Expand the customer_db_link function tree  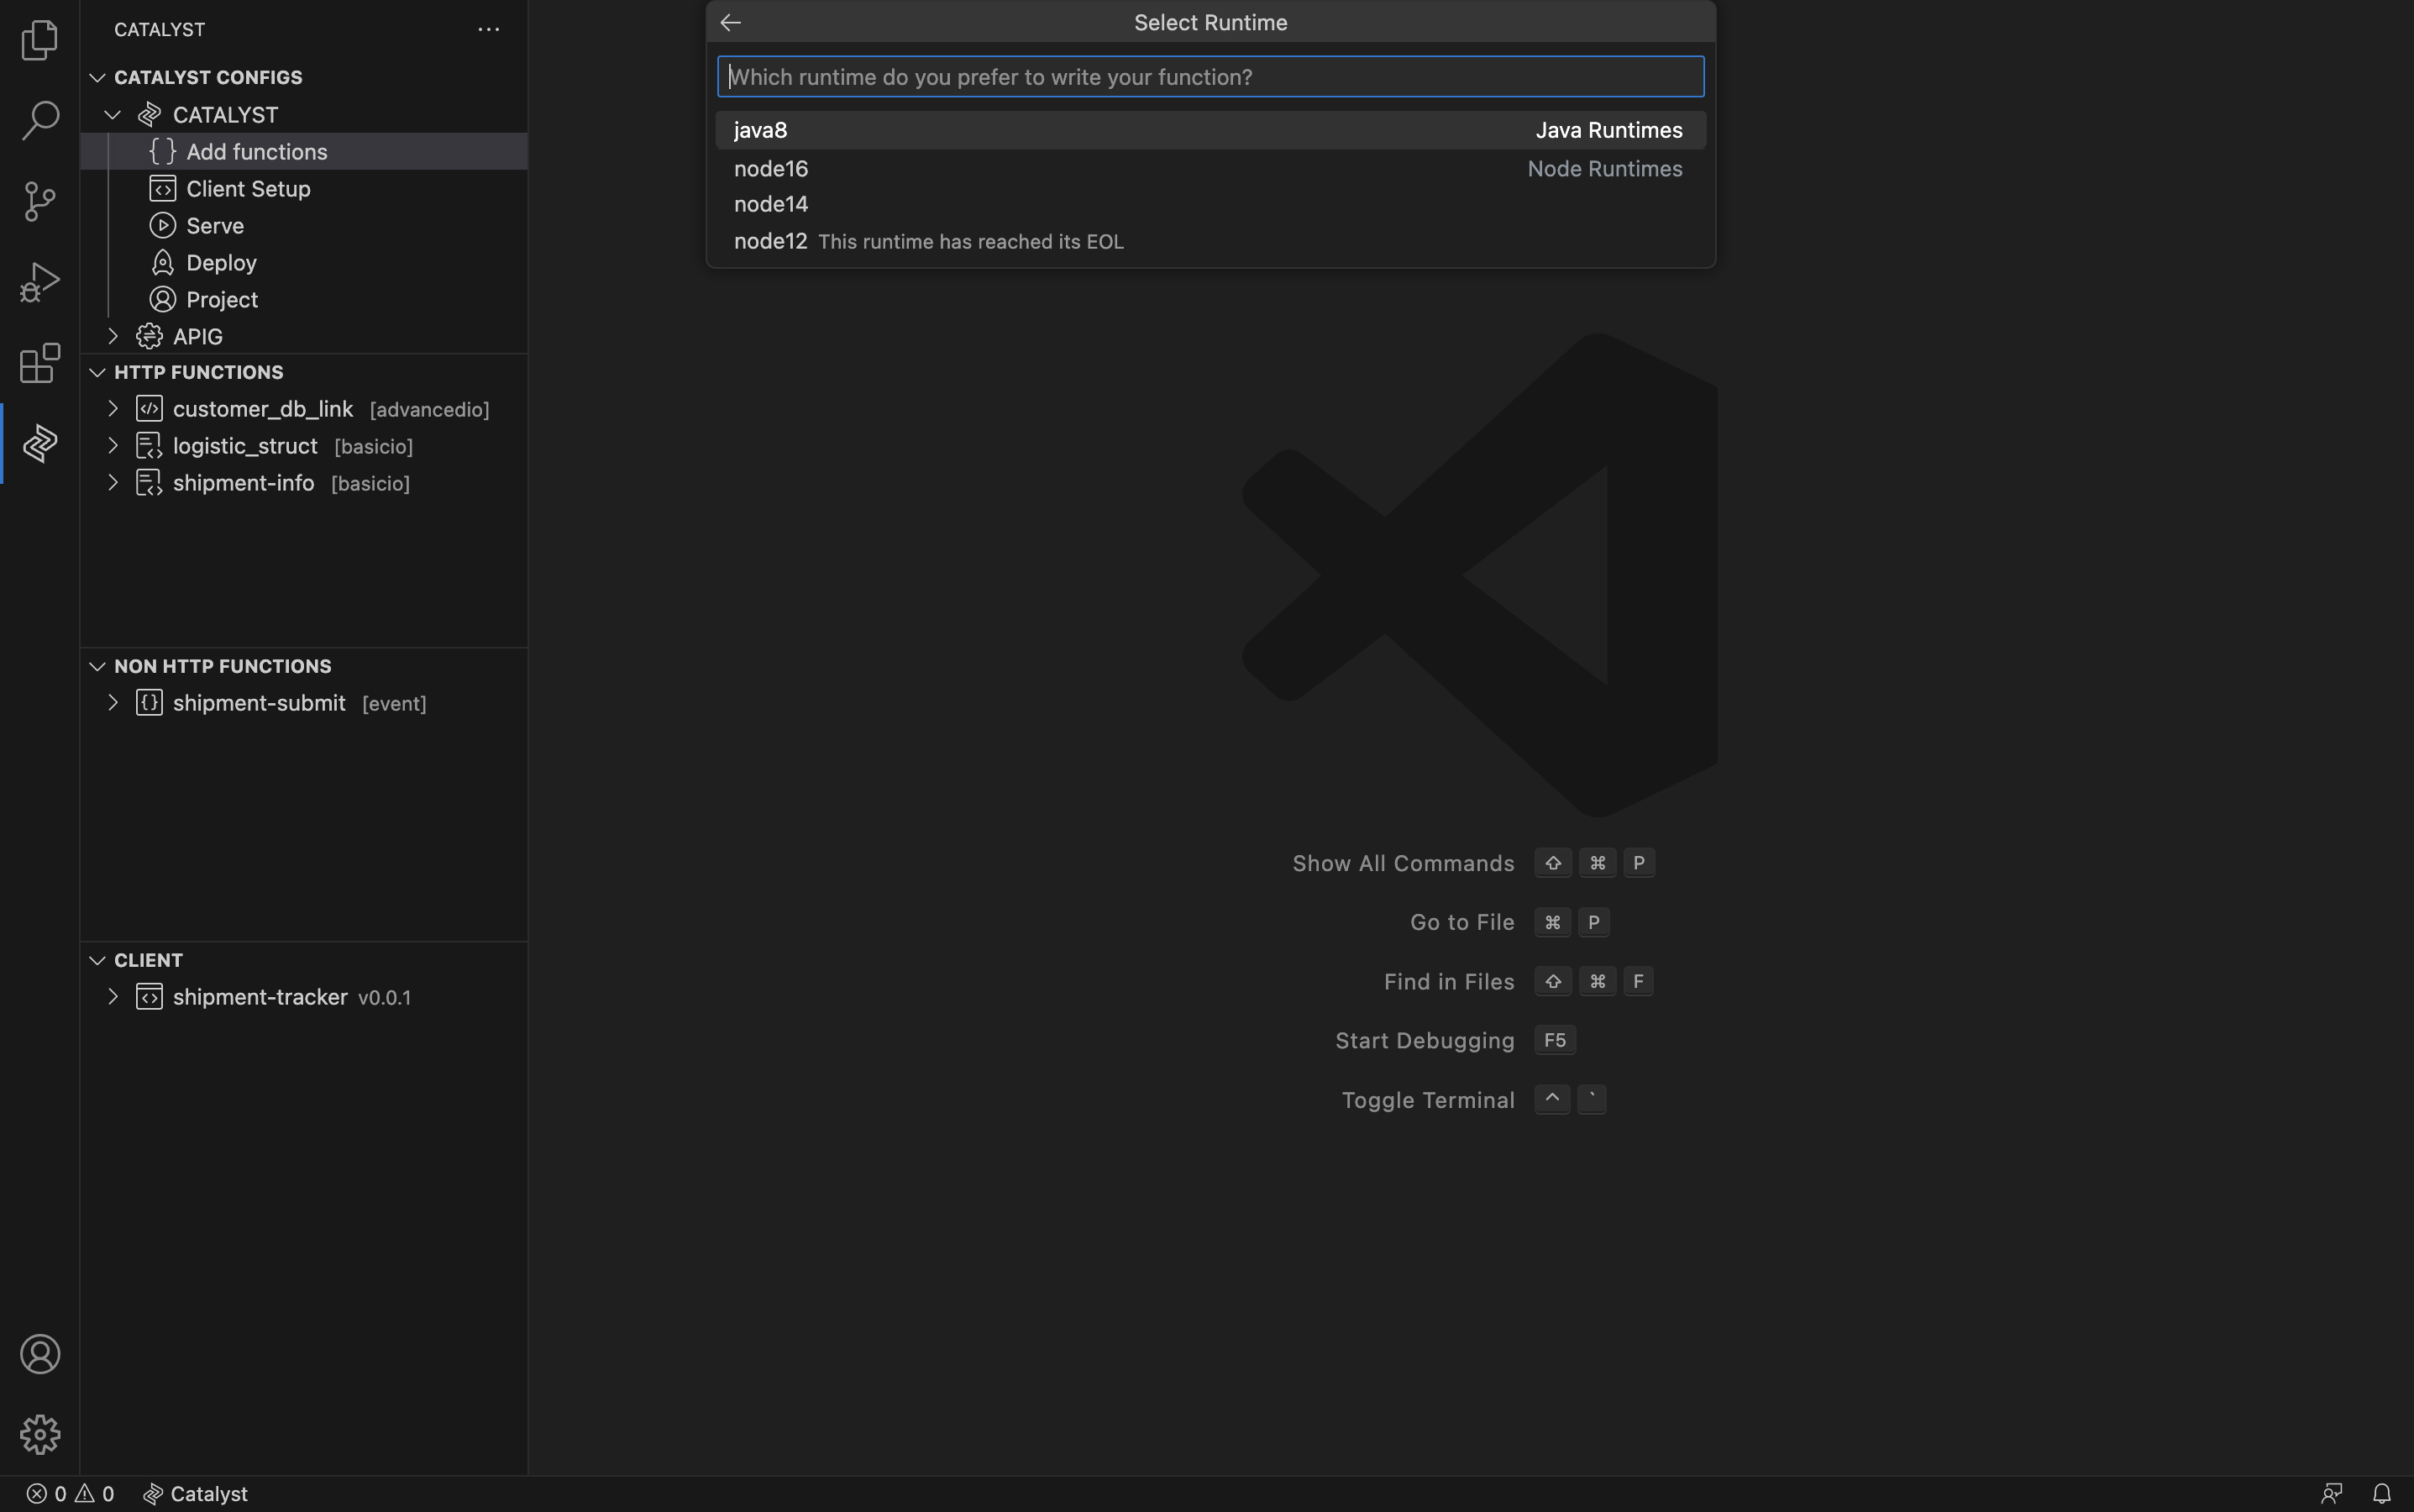tap(112, 409)
